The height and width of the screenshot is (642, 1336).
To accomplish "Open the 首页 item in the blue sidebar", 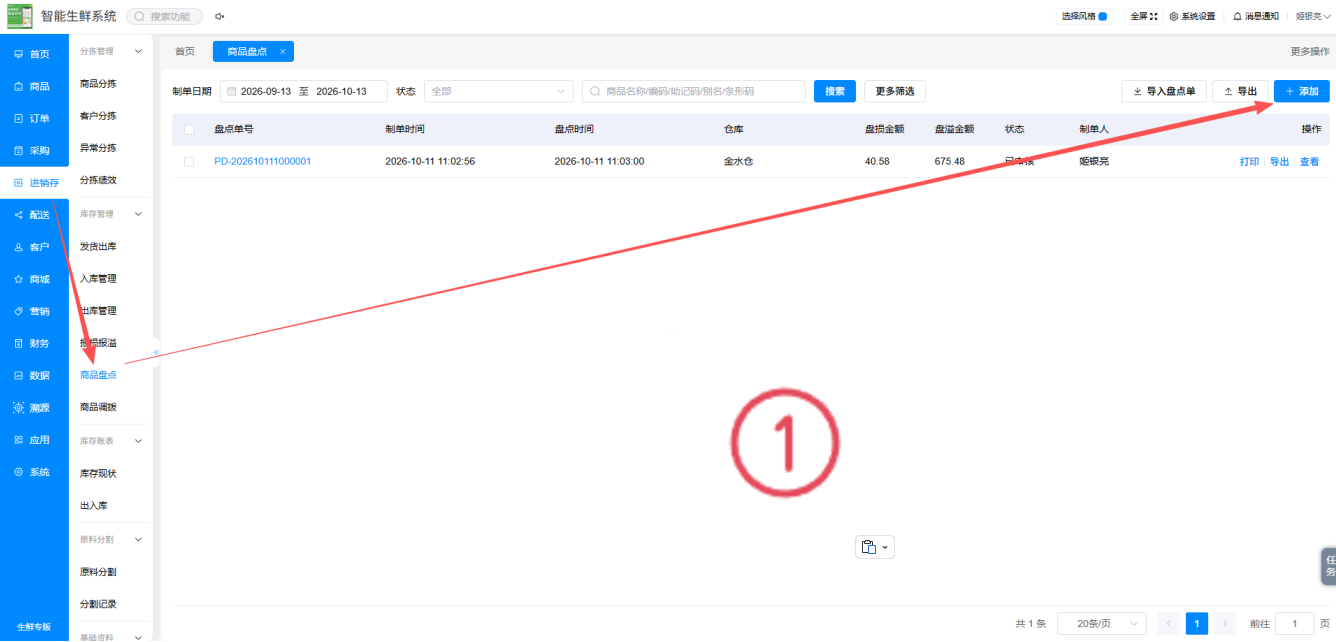I will 34,54.
